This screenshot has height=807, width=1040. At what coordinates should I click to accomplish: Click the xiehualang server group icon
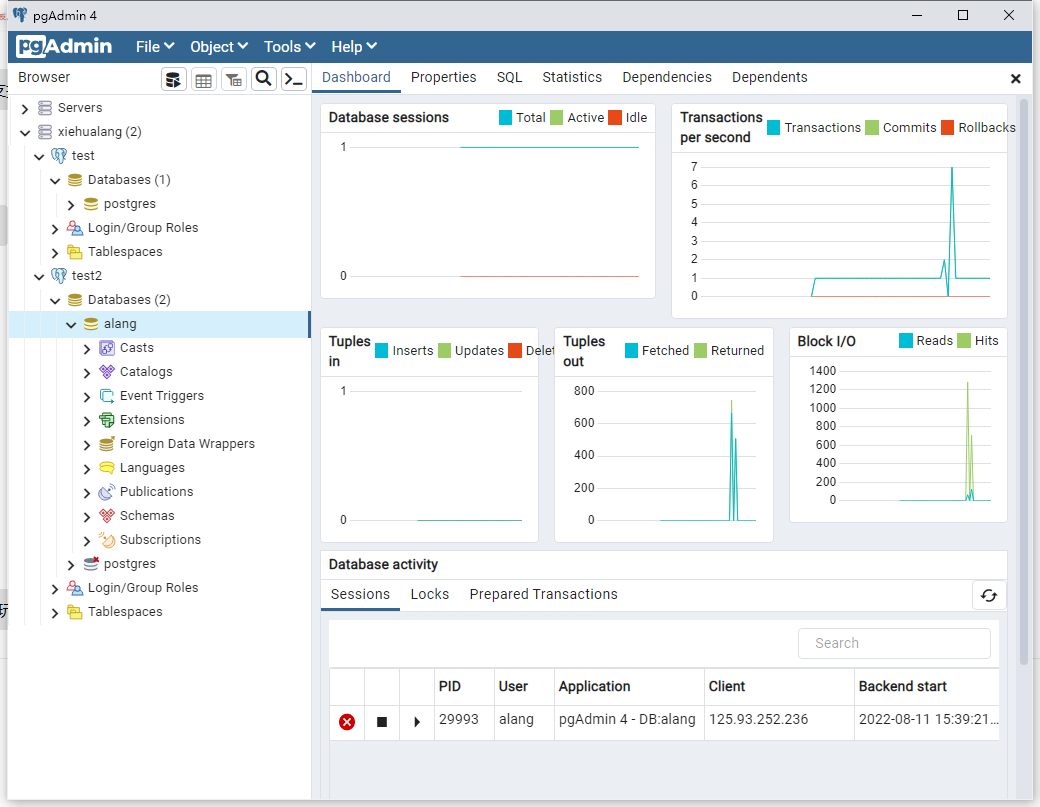(x=44, y=132)
